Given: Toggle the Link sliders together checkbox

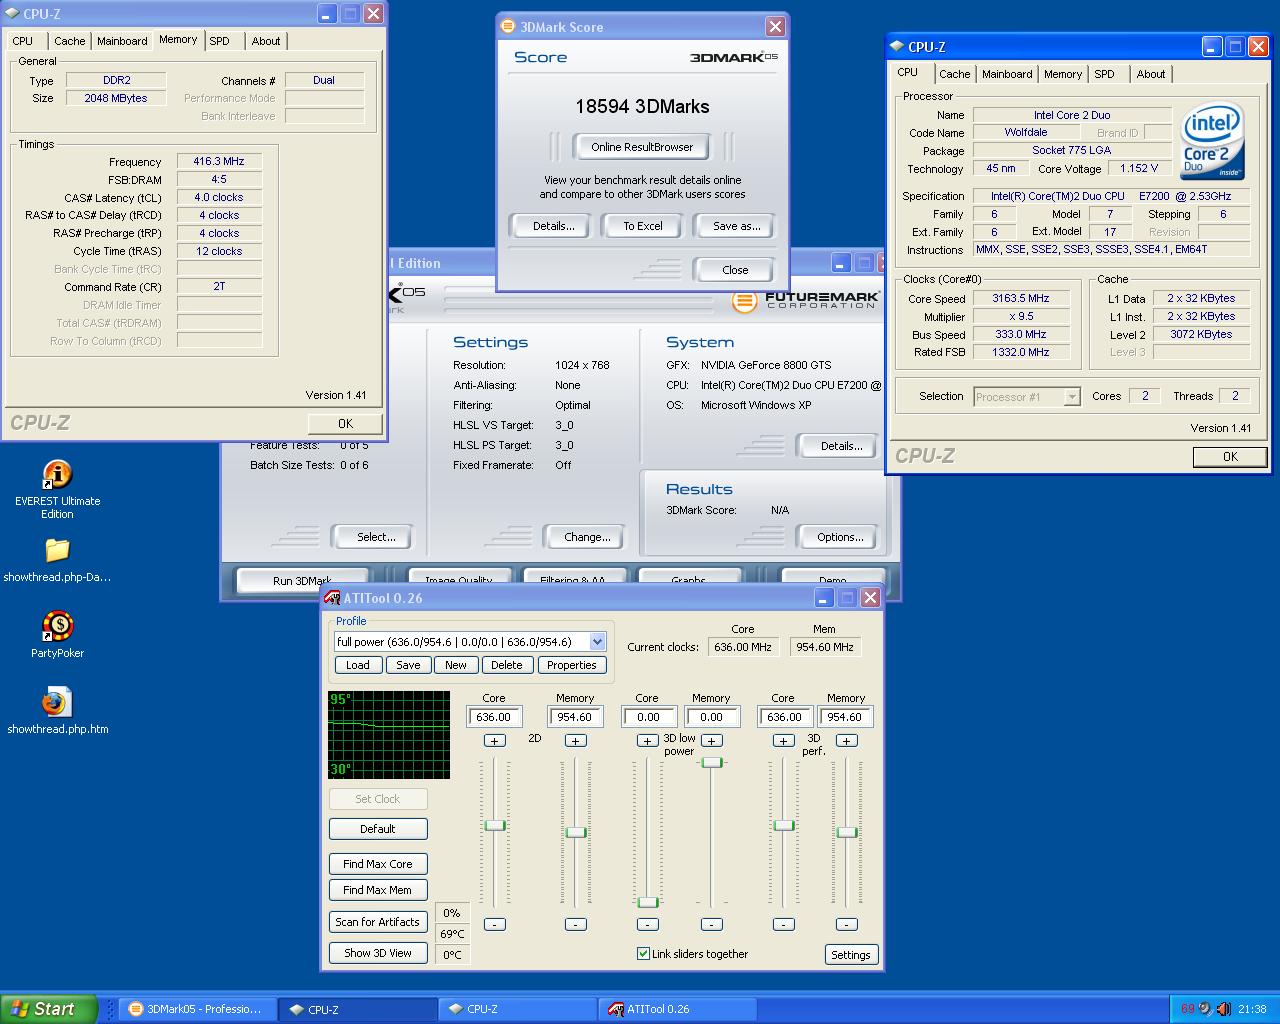Looking at the screenshot, I should 643,954.
